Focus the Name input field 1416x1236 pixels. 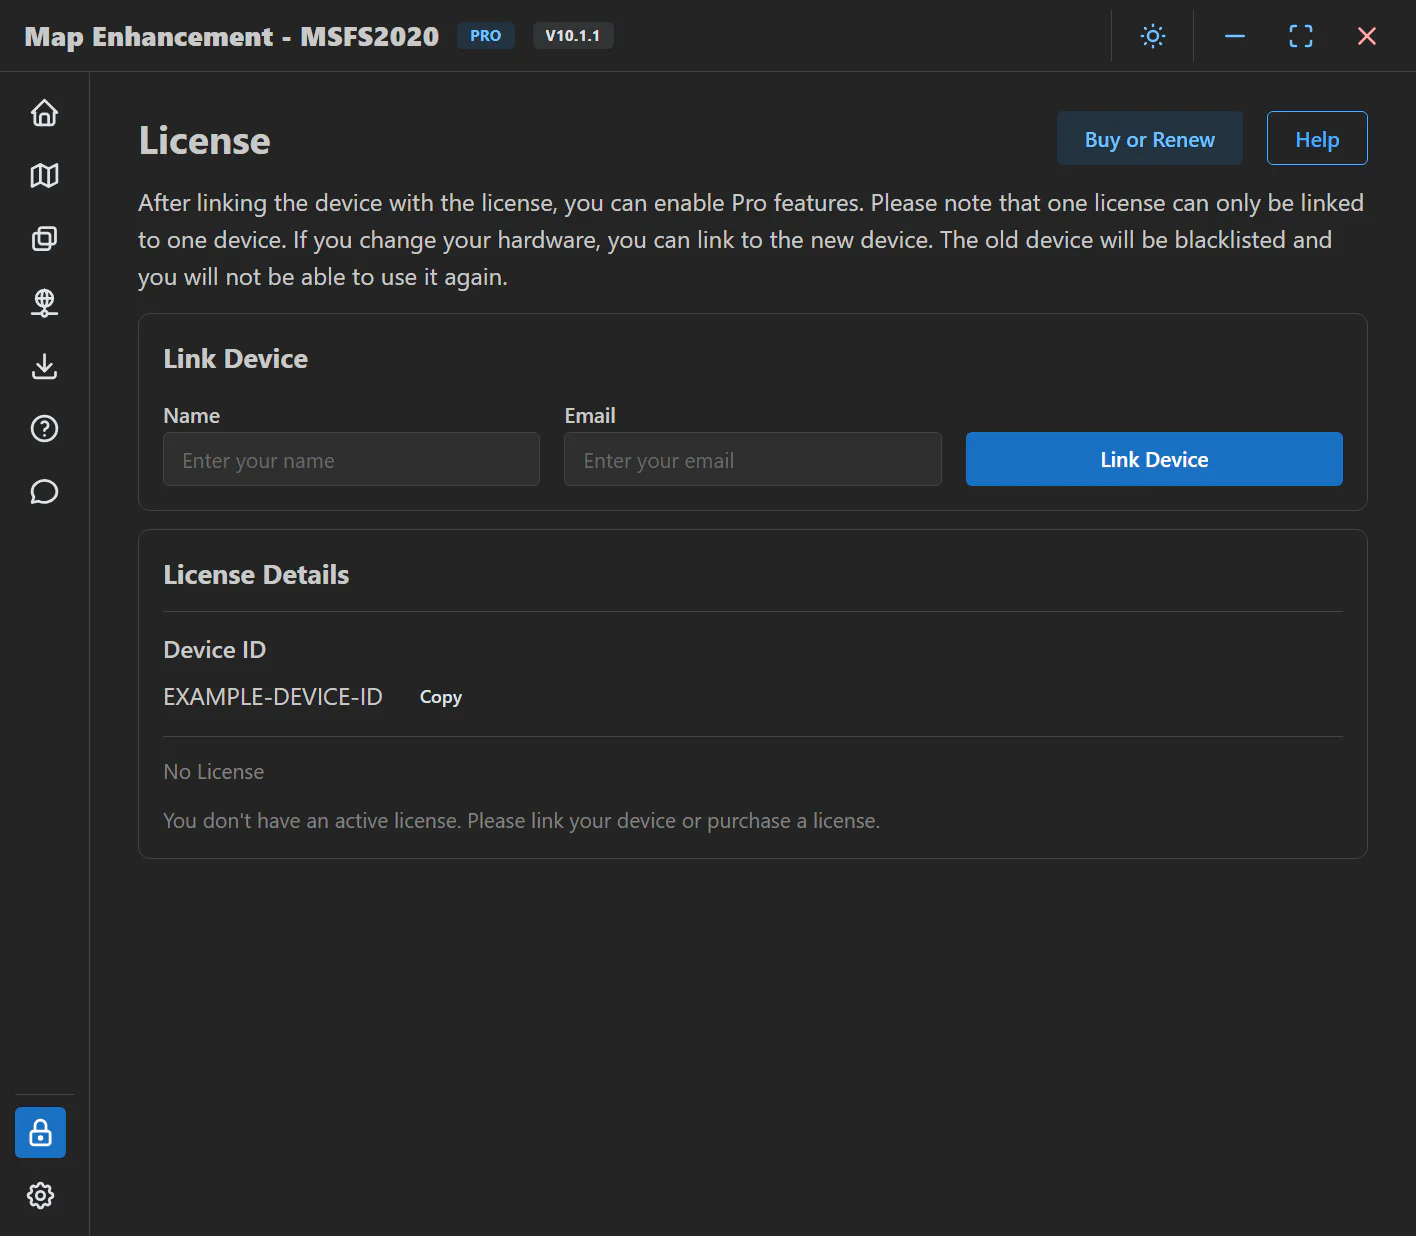pyautogui.click(x=352, y=459)
